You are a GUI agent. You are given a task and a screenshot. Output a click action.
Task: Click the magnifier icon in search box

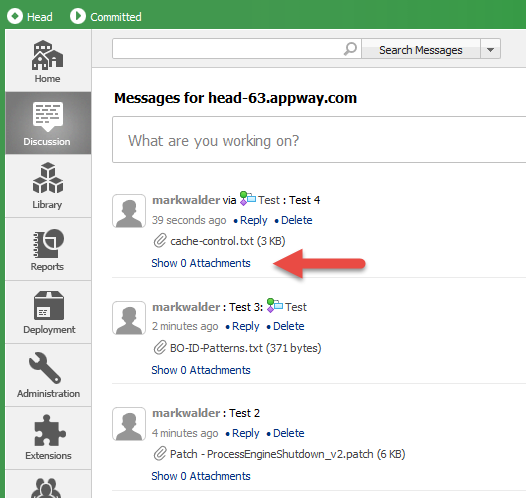pos(350,49)
